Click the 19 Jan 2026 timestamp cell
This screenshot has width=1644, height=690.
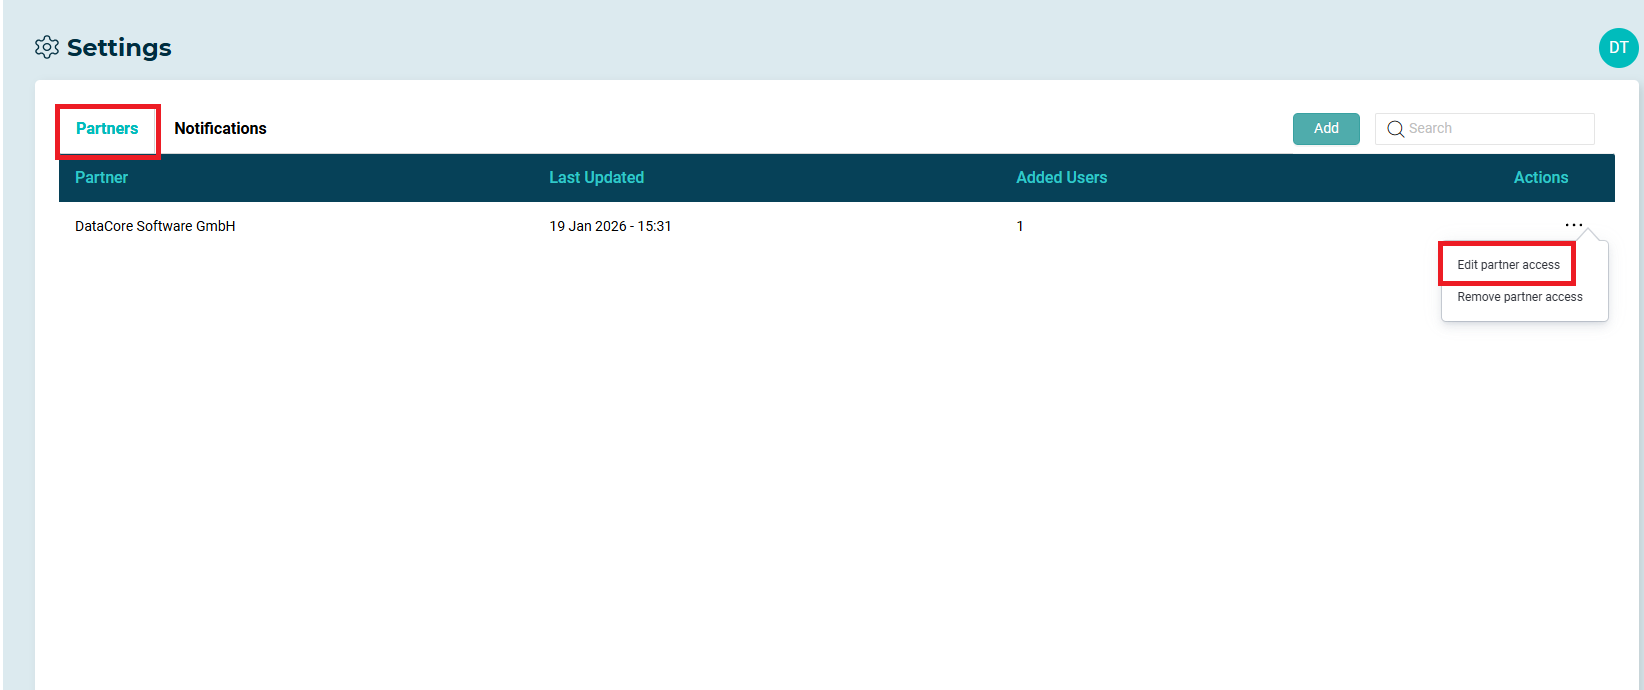click(610, 226)
